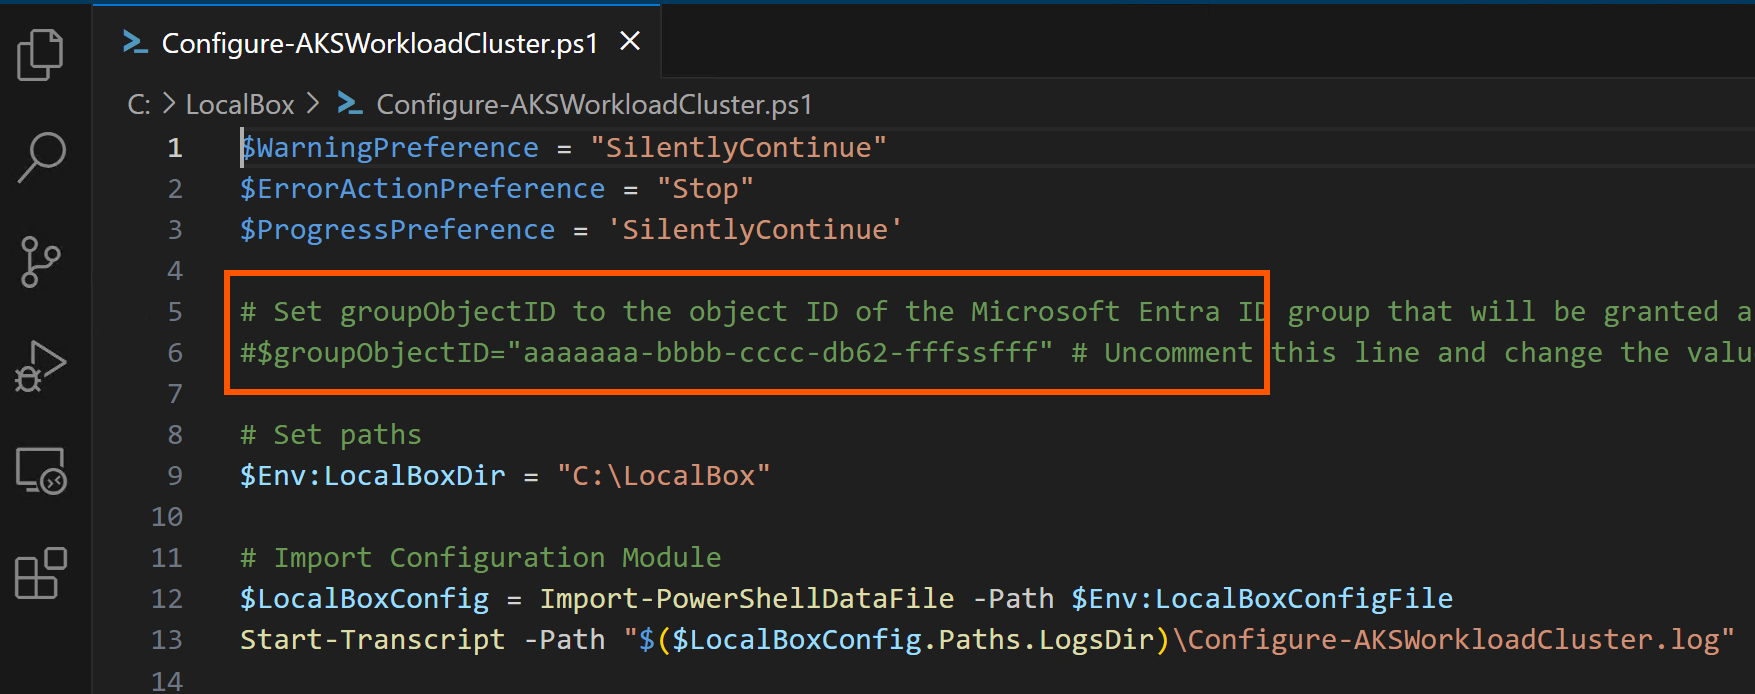Viewport: 1755px width, 694px height.
Task: Click the '# Import Configuration Module' comment
Action: tap(480, 558)
